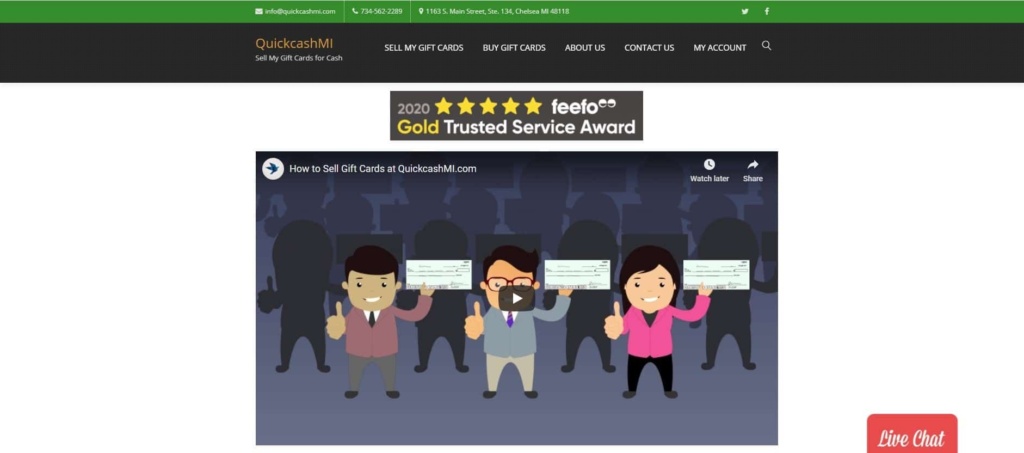The width and height of the screenshot is (1024, 453).
Task: Open the video channel avatar icon
Action: pos(273,168)
